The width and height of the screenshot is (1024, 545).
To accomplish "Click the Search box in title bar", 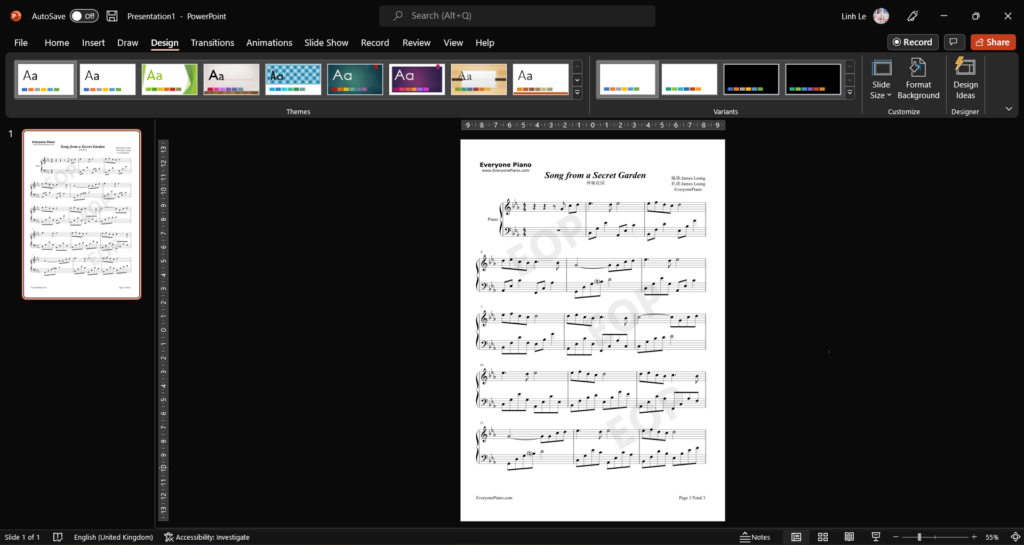I will (x=517, y=16).
